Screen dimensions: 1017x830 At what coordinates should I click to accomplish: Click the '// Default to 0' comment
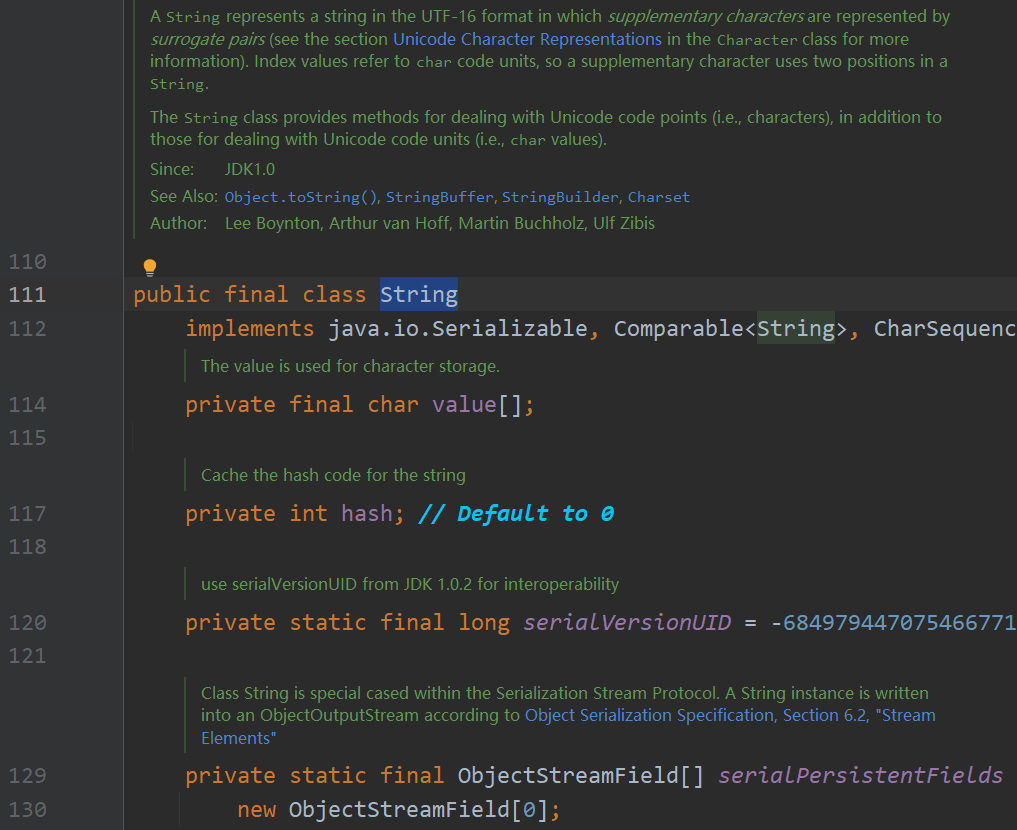516,514
